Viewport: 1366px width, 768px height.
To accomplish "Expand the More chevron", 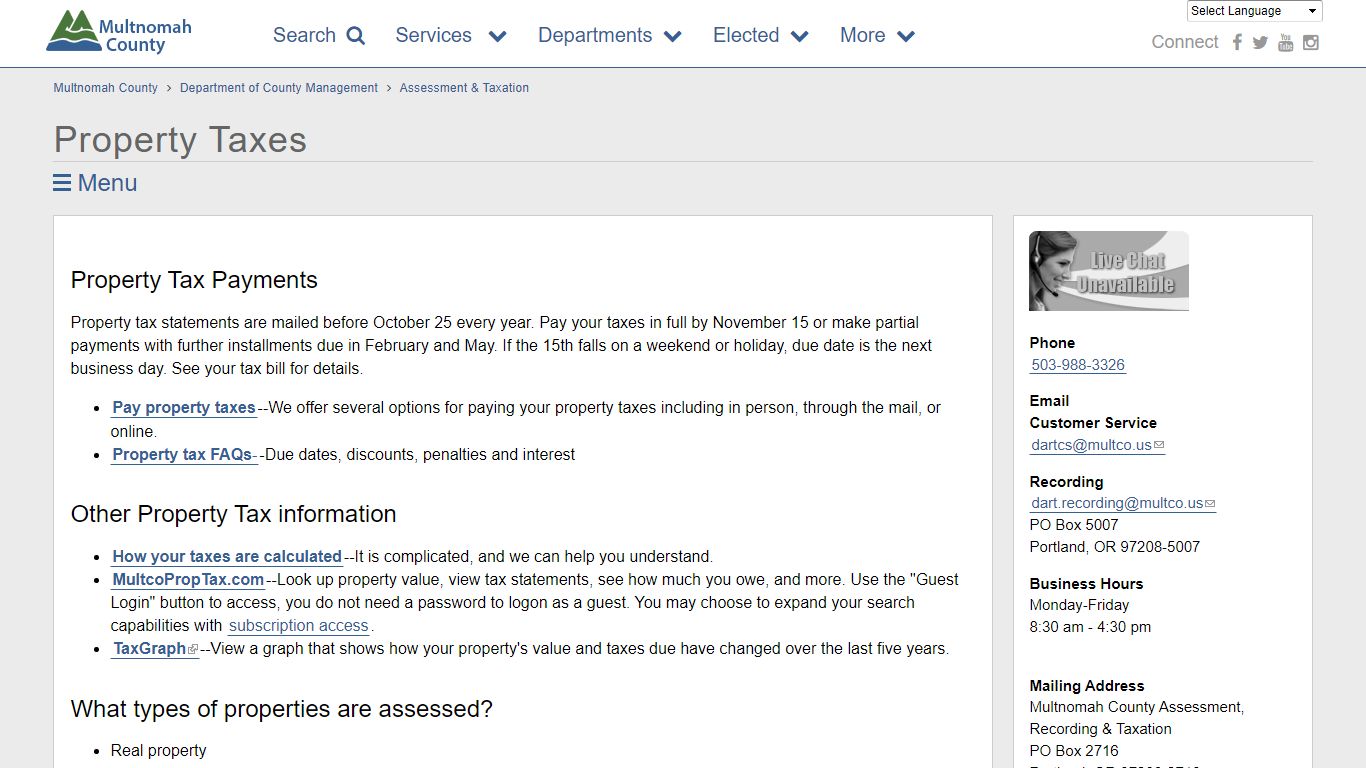I will [906, 37].
